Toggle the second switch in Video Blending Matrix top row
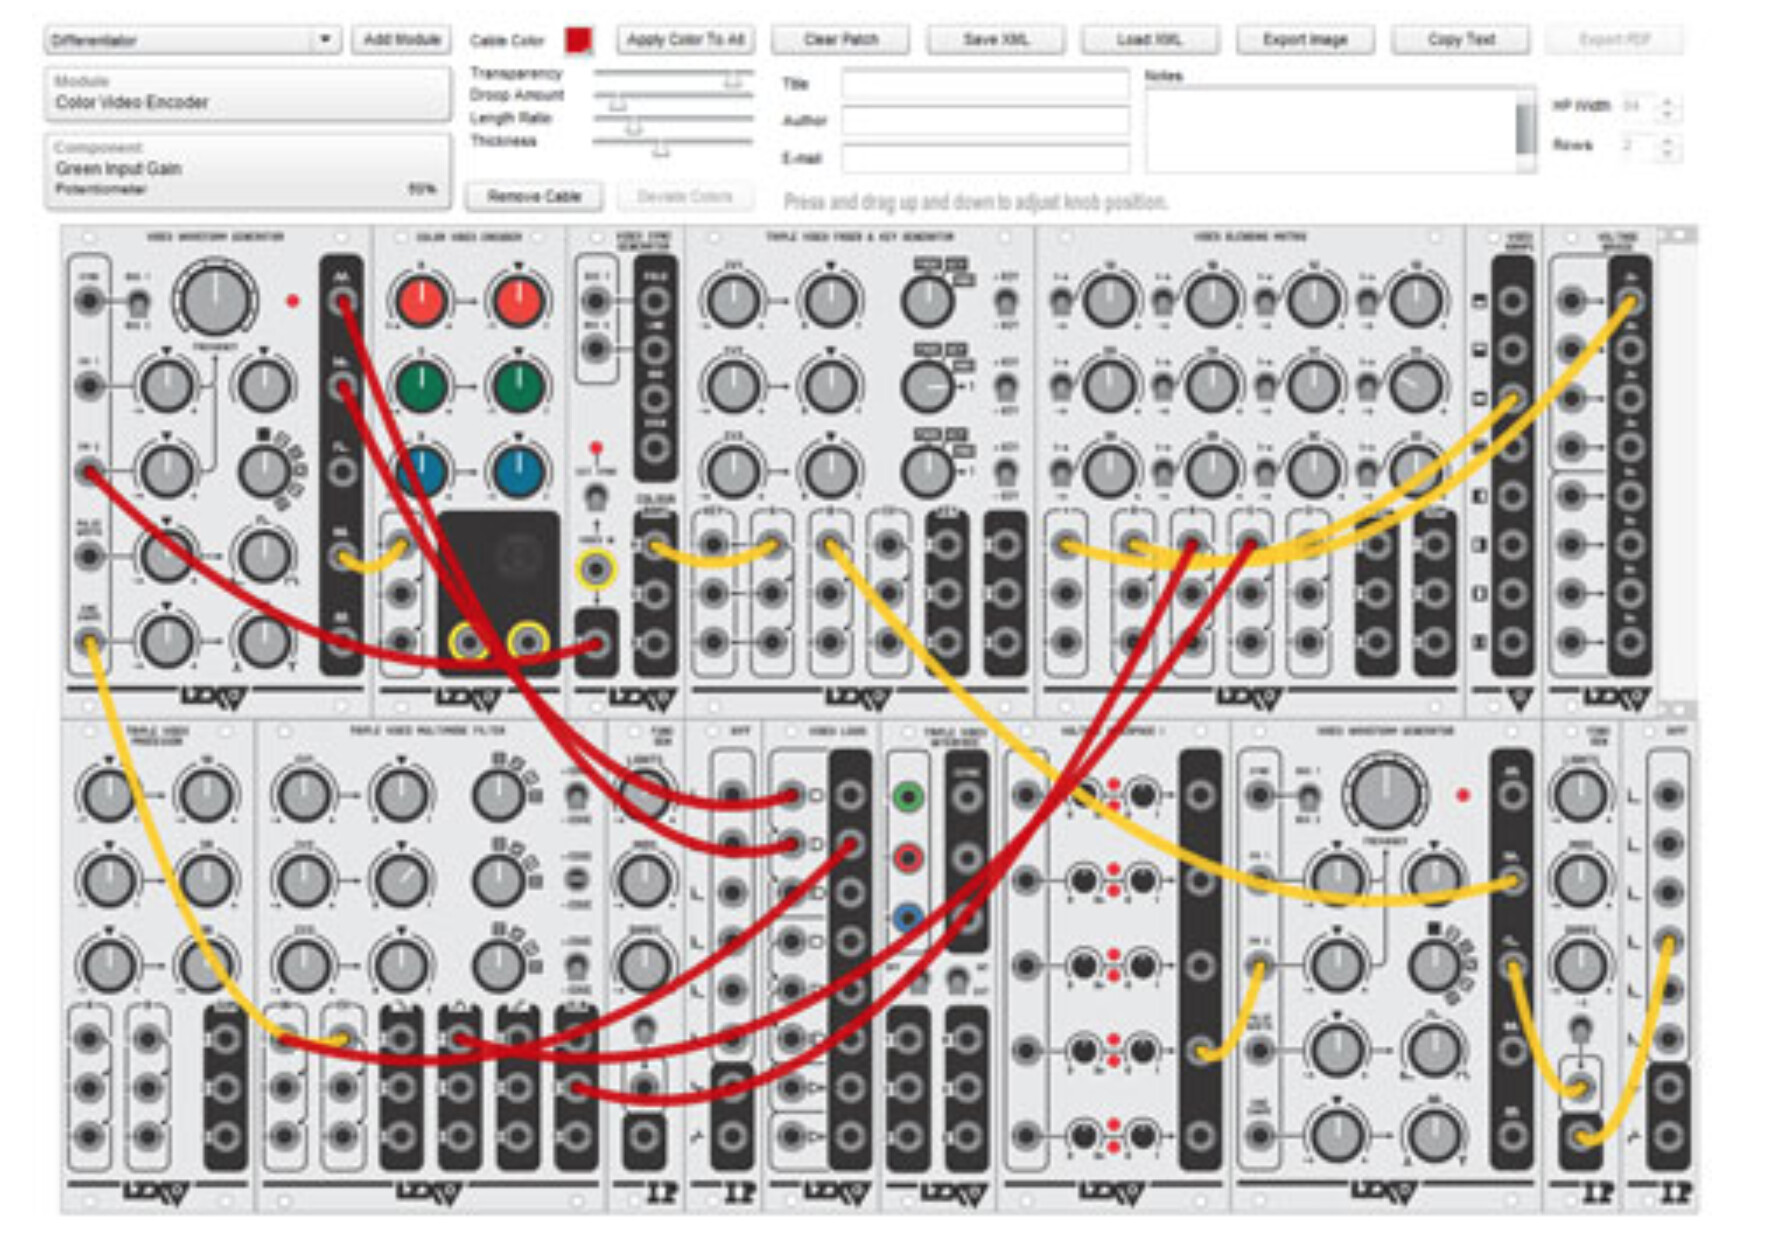1774x1234 pixels. [x=1162, y=300]
